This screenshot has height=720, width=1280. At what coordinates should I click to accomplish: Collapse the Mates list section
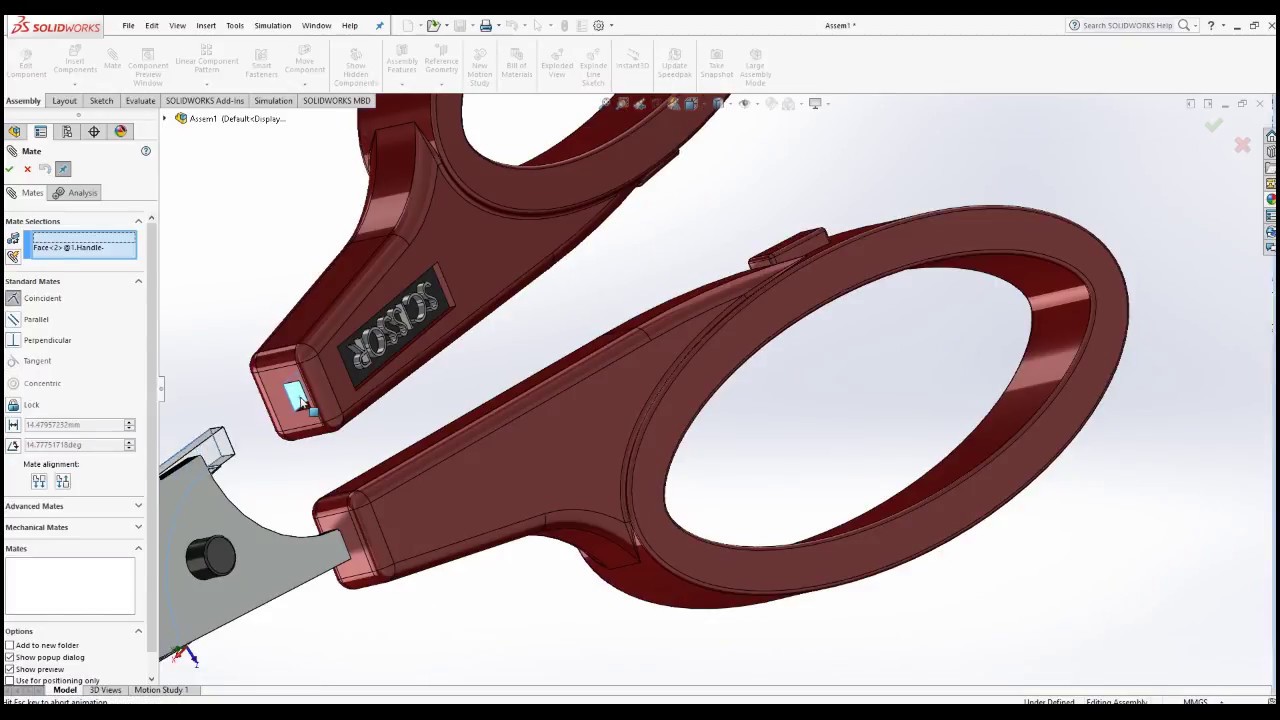click(138, 548)
